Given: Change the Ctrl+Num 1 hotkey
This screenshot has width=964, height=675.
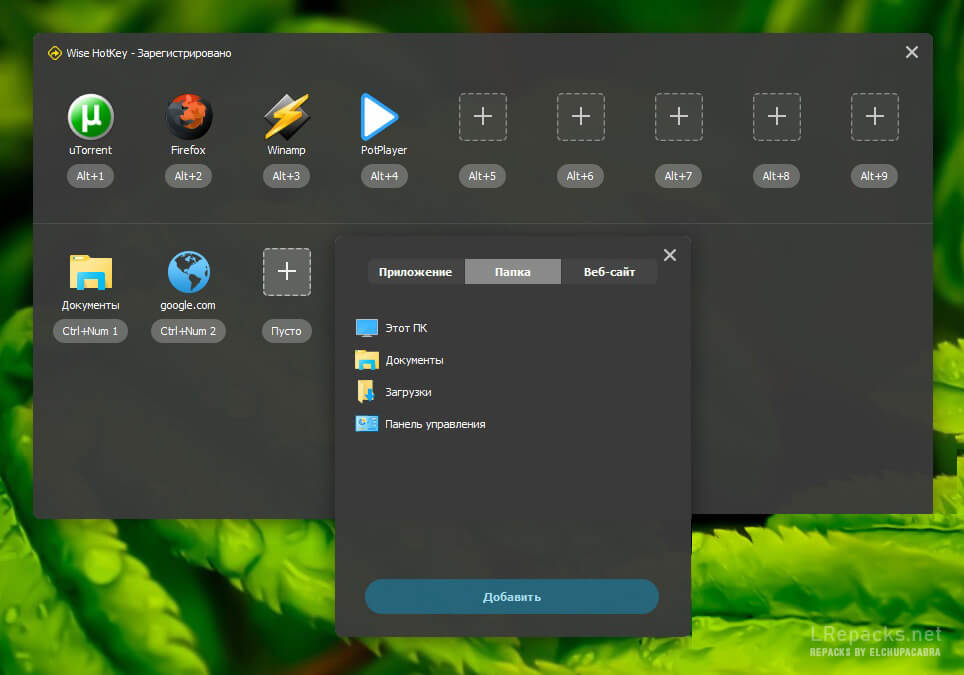Looking at the screenshot, I should 90,331.
